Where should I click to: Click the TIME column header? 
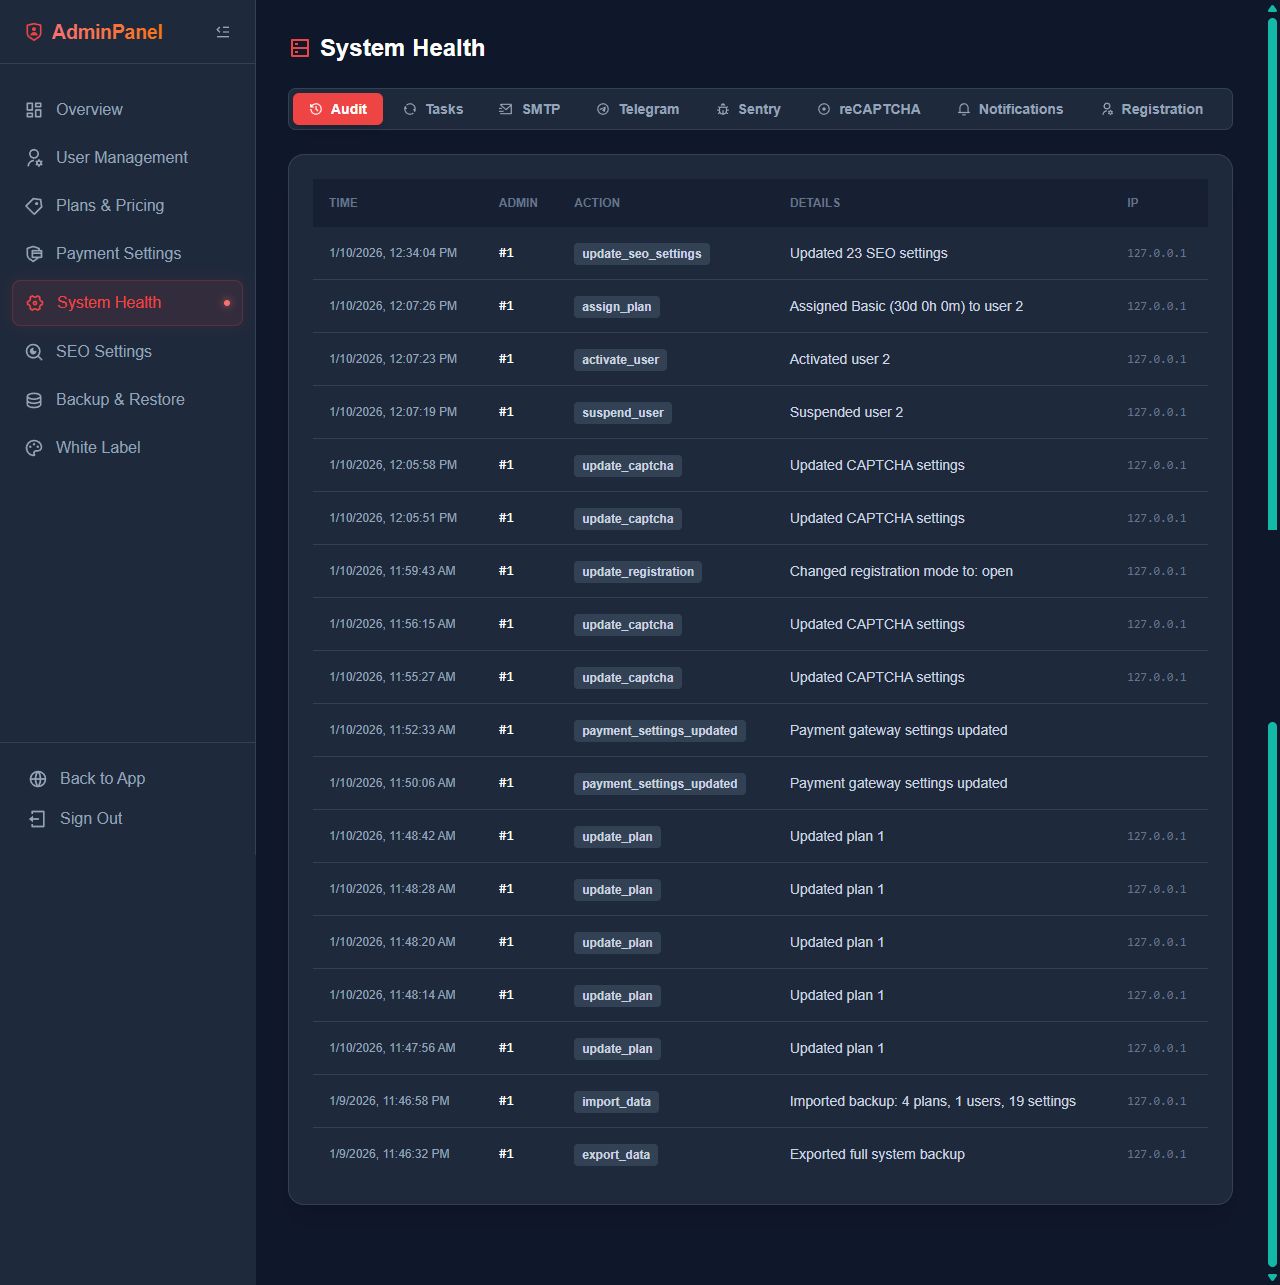coord(343,203)
